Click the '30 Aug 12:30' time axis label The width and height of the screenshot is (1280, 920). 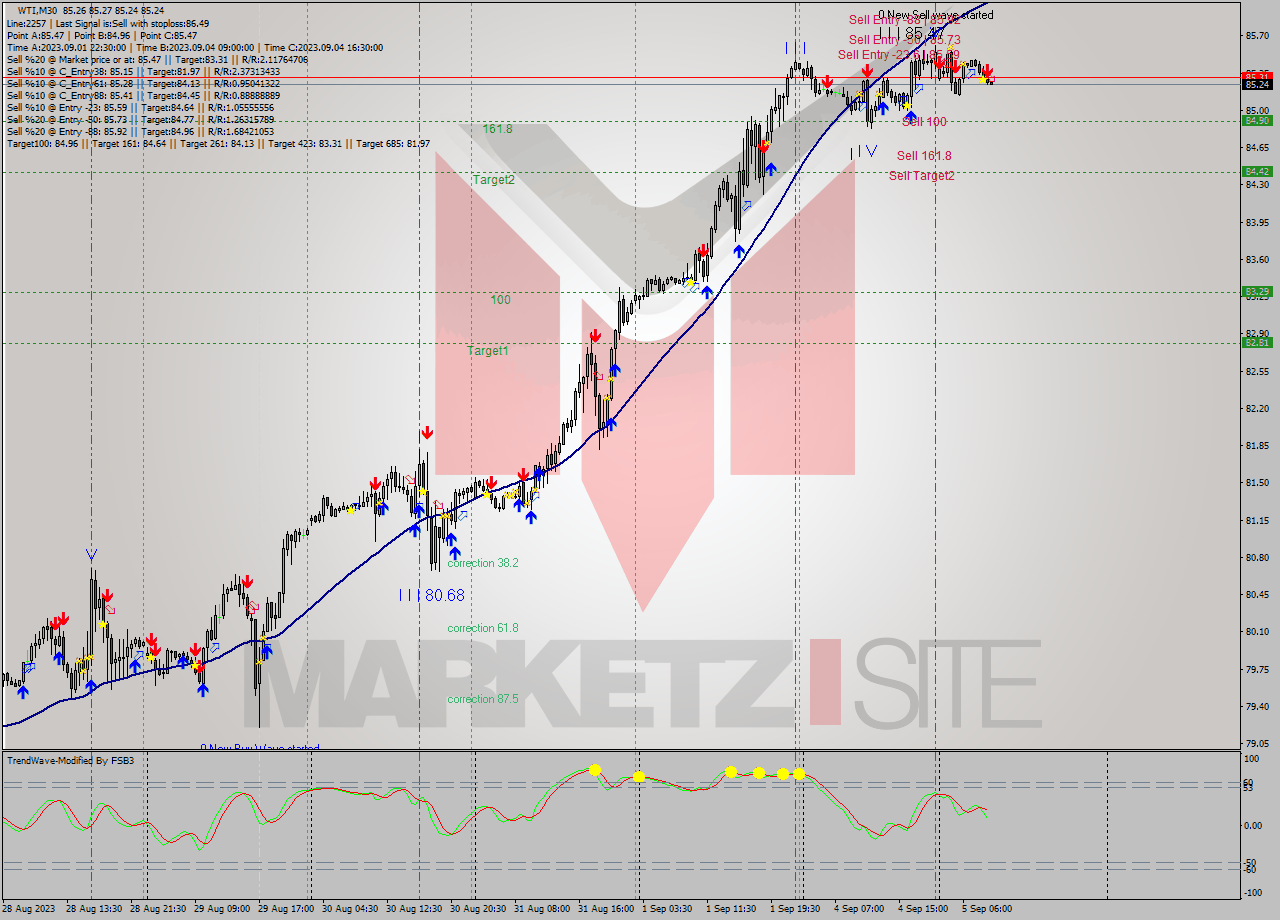414,909
